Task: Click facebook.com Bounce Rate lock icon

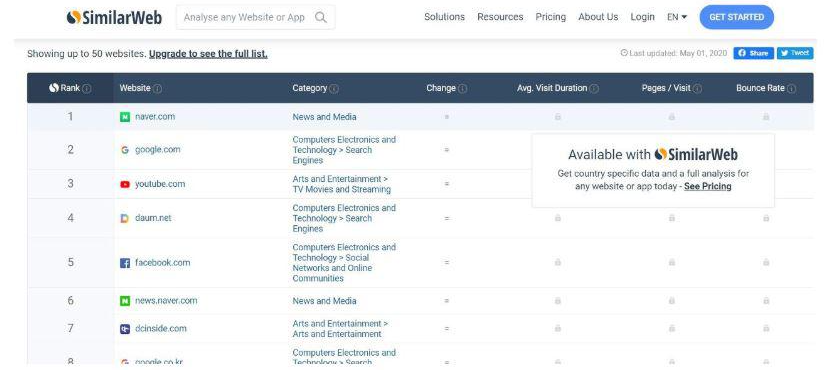Action: click(x=766, y=262)
